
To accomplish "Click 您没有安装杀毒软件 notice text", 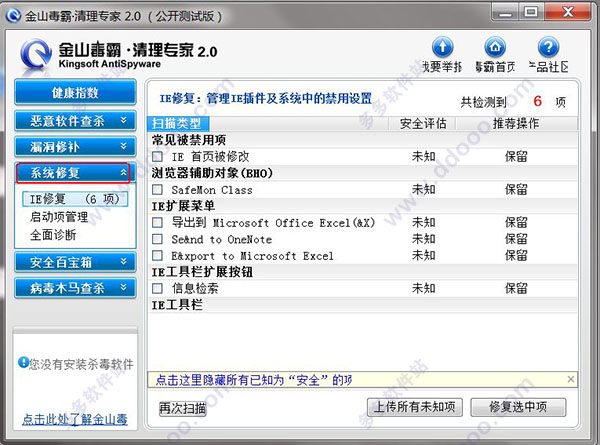I will (81, 364).
